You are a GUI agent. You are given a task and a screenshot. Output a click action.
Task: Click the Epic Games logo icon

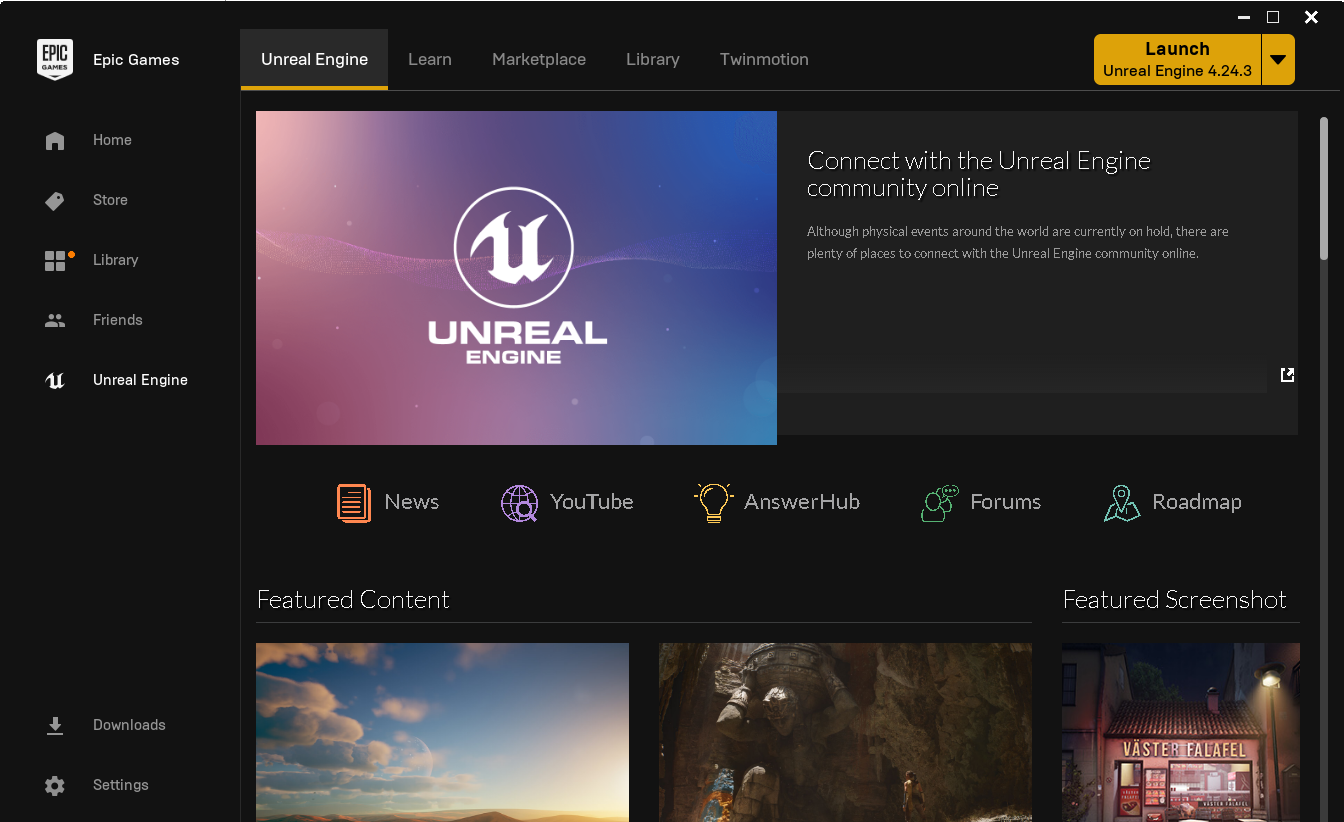point(55,60)
